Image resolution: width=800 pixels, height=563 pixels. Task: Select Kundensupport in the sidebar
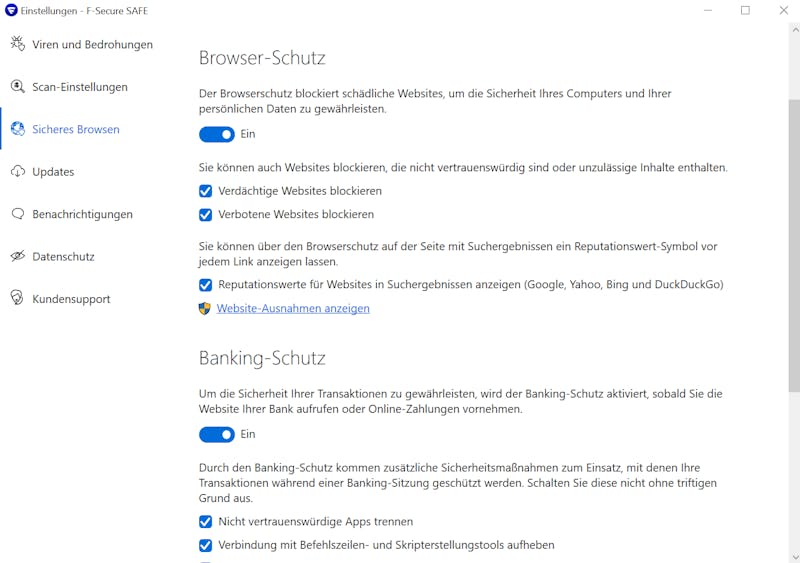click(71, 299)
